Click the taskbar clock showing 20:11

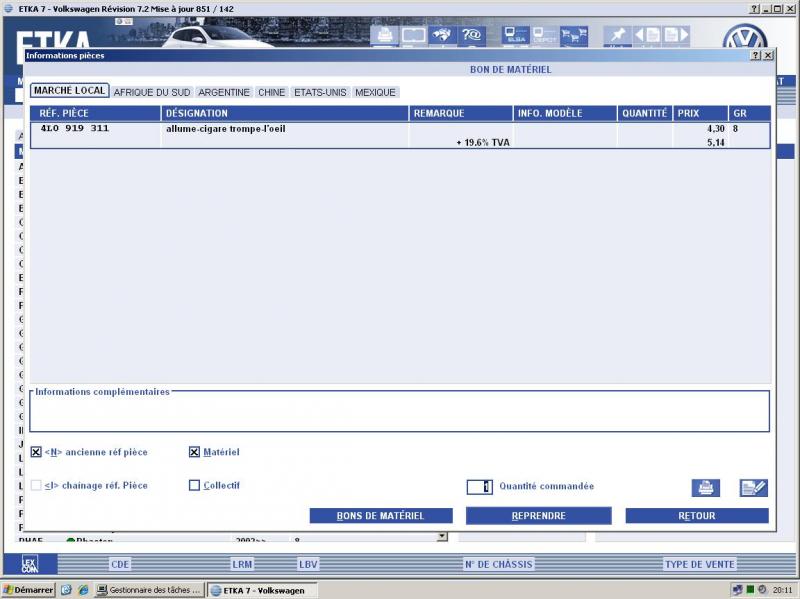(782, 590)
